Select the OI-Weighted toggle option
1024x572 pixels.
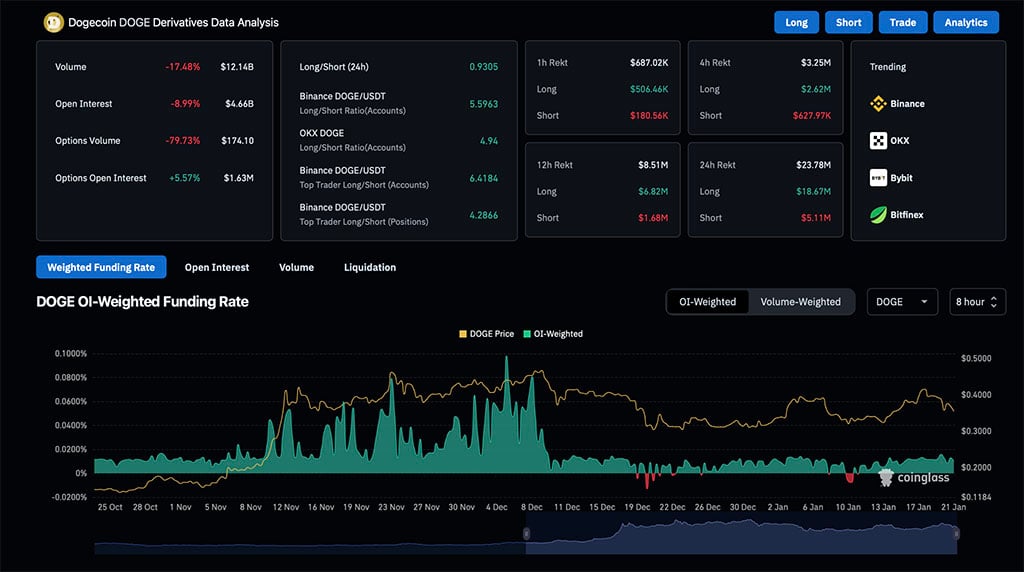tap(707, 302)
